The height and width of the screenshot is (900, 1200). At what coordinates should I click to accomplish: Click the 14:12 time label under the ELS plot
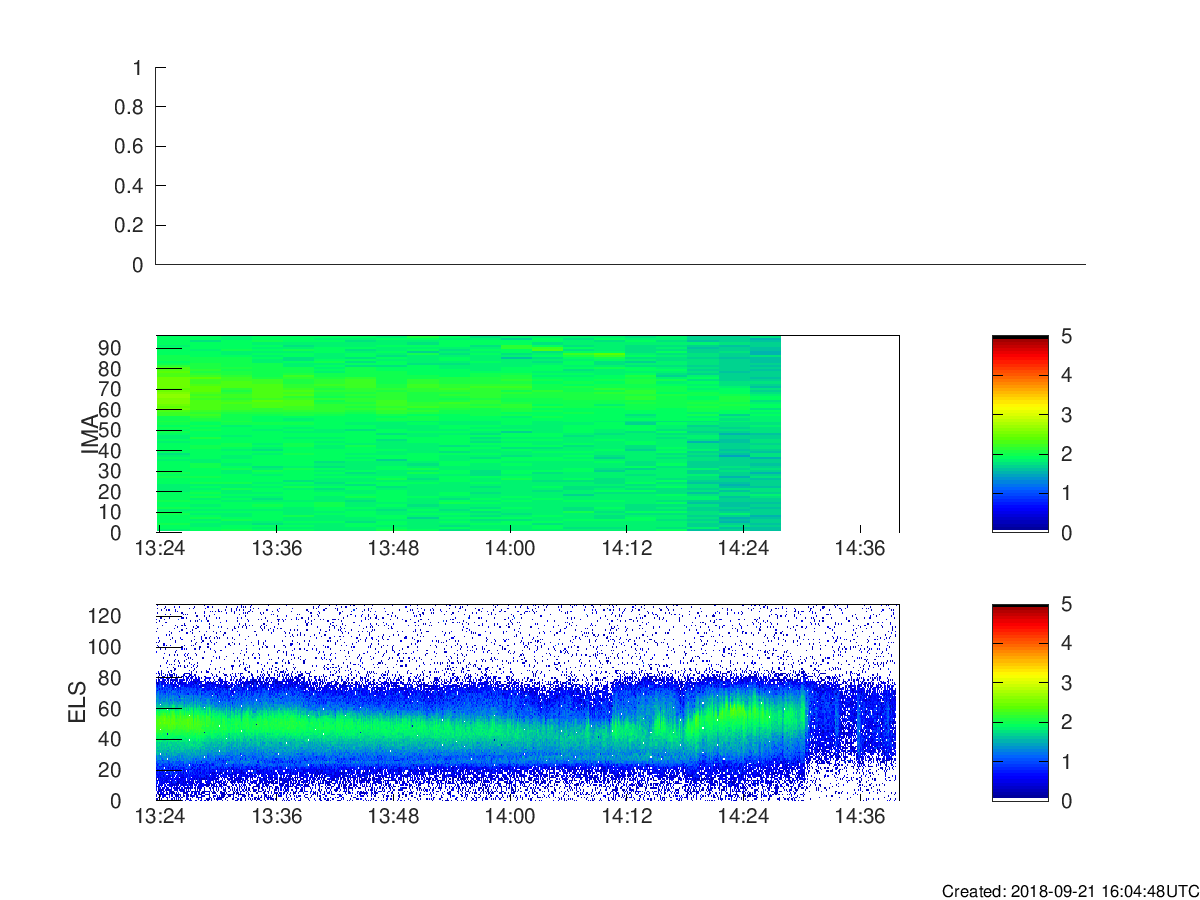pyautogui.click(x=626, y=817)
